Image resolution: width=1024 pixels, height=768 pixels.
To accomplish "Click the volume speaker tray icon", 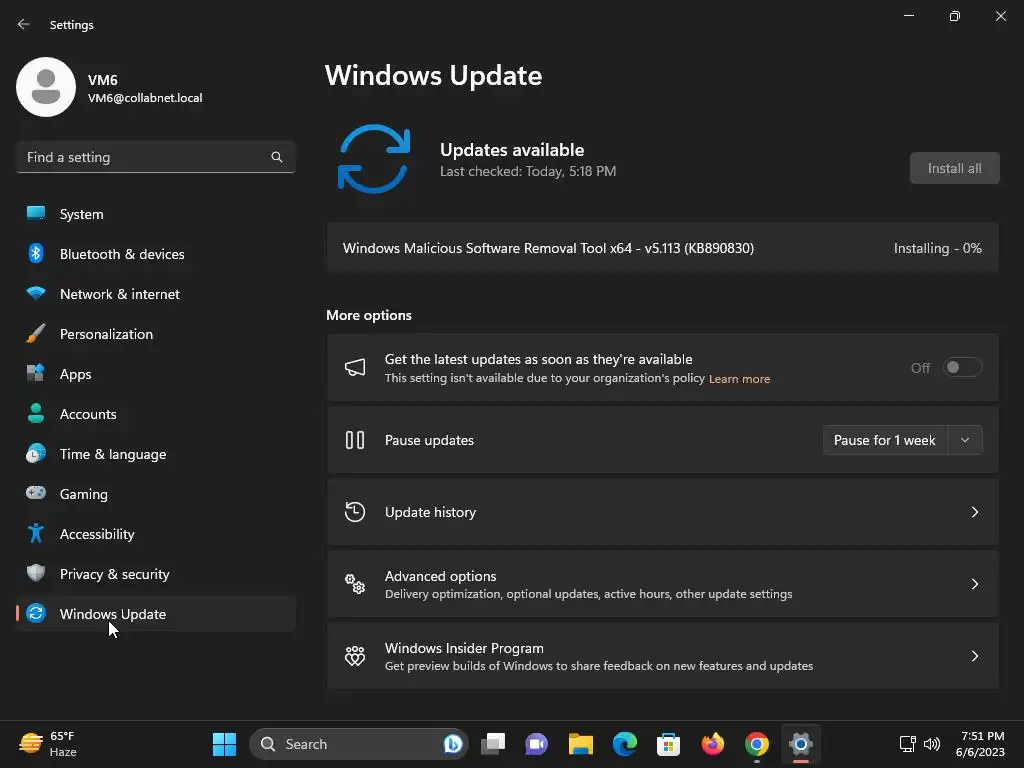I will pos(932,744).
